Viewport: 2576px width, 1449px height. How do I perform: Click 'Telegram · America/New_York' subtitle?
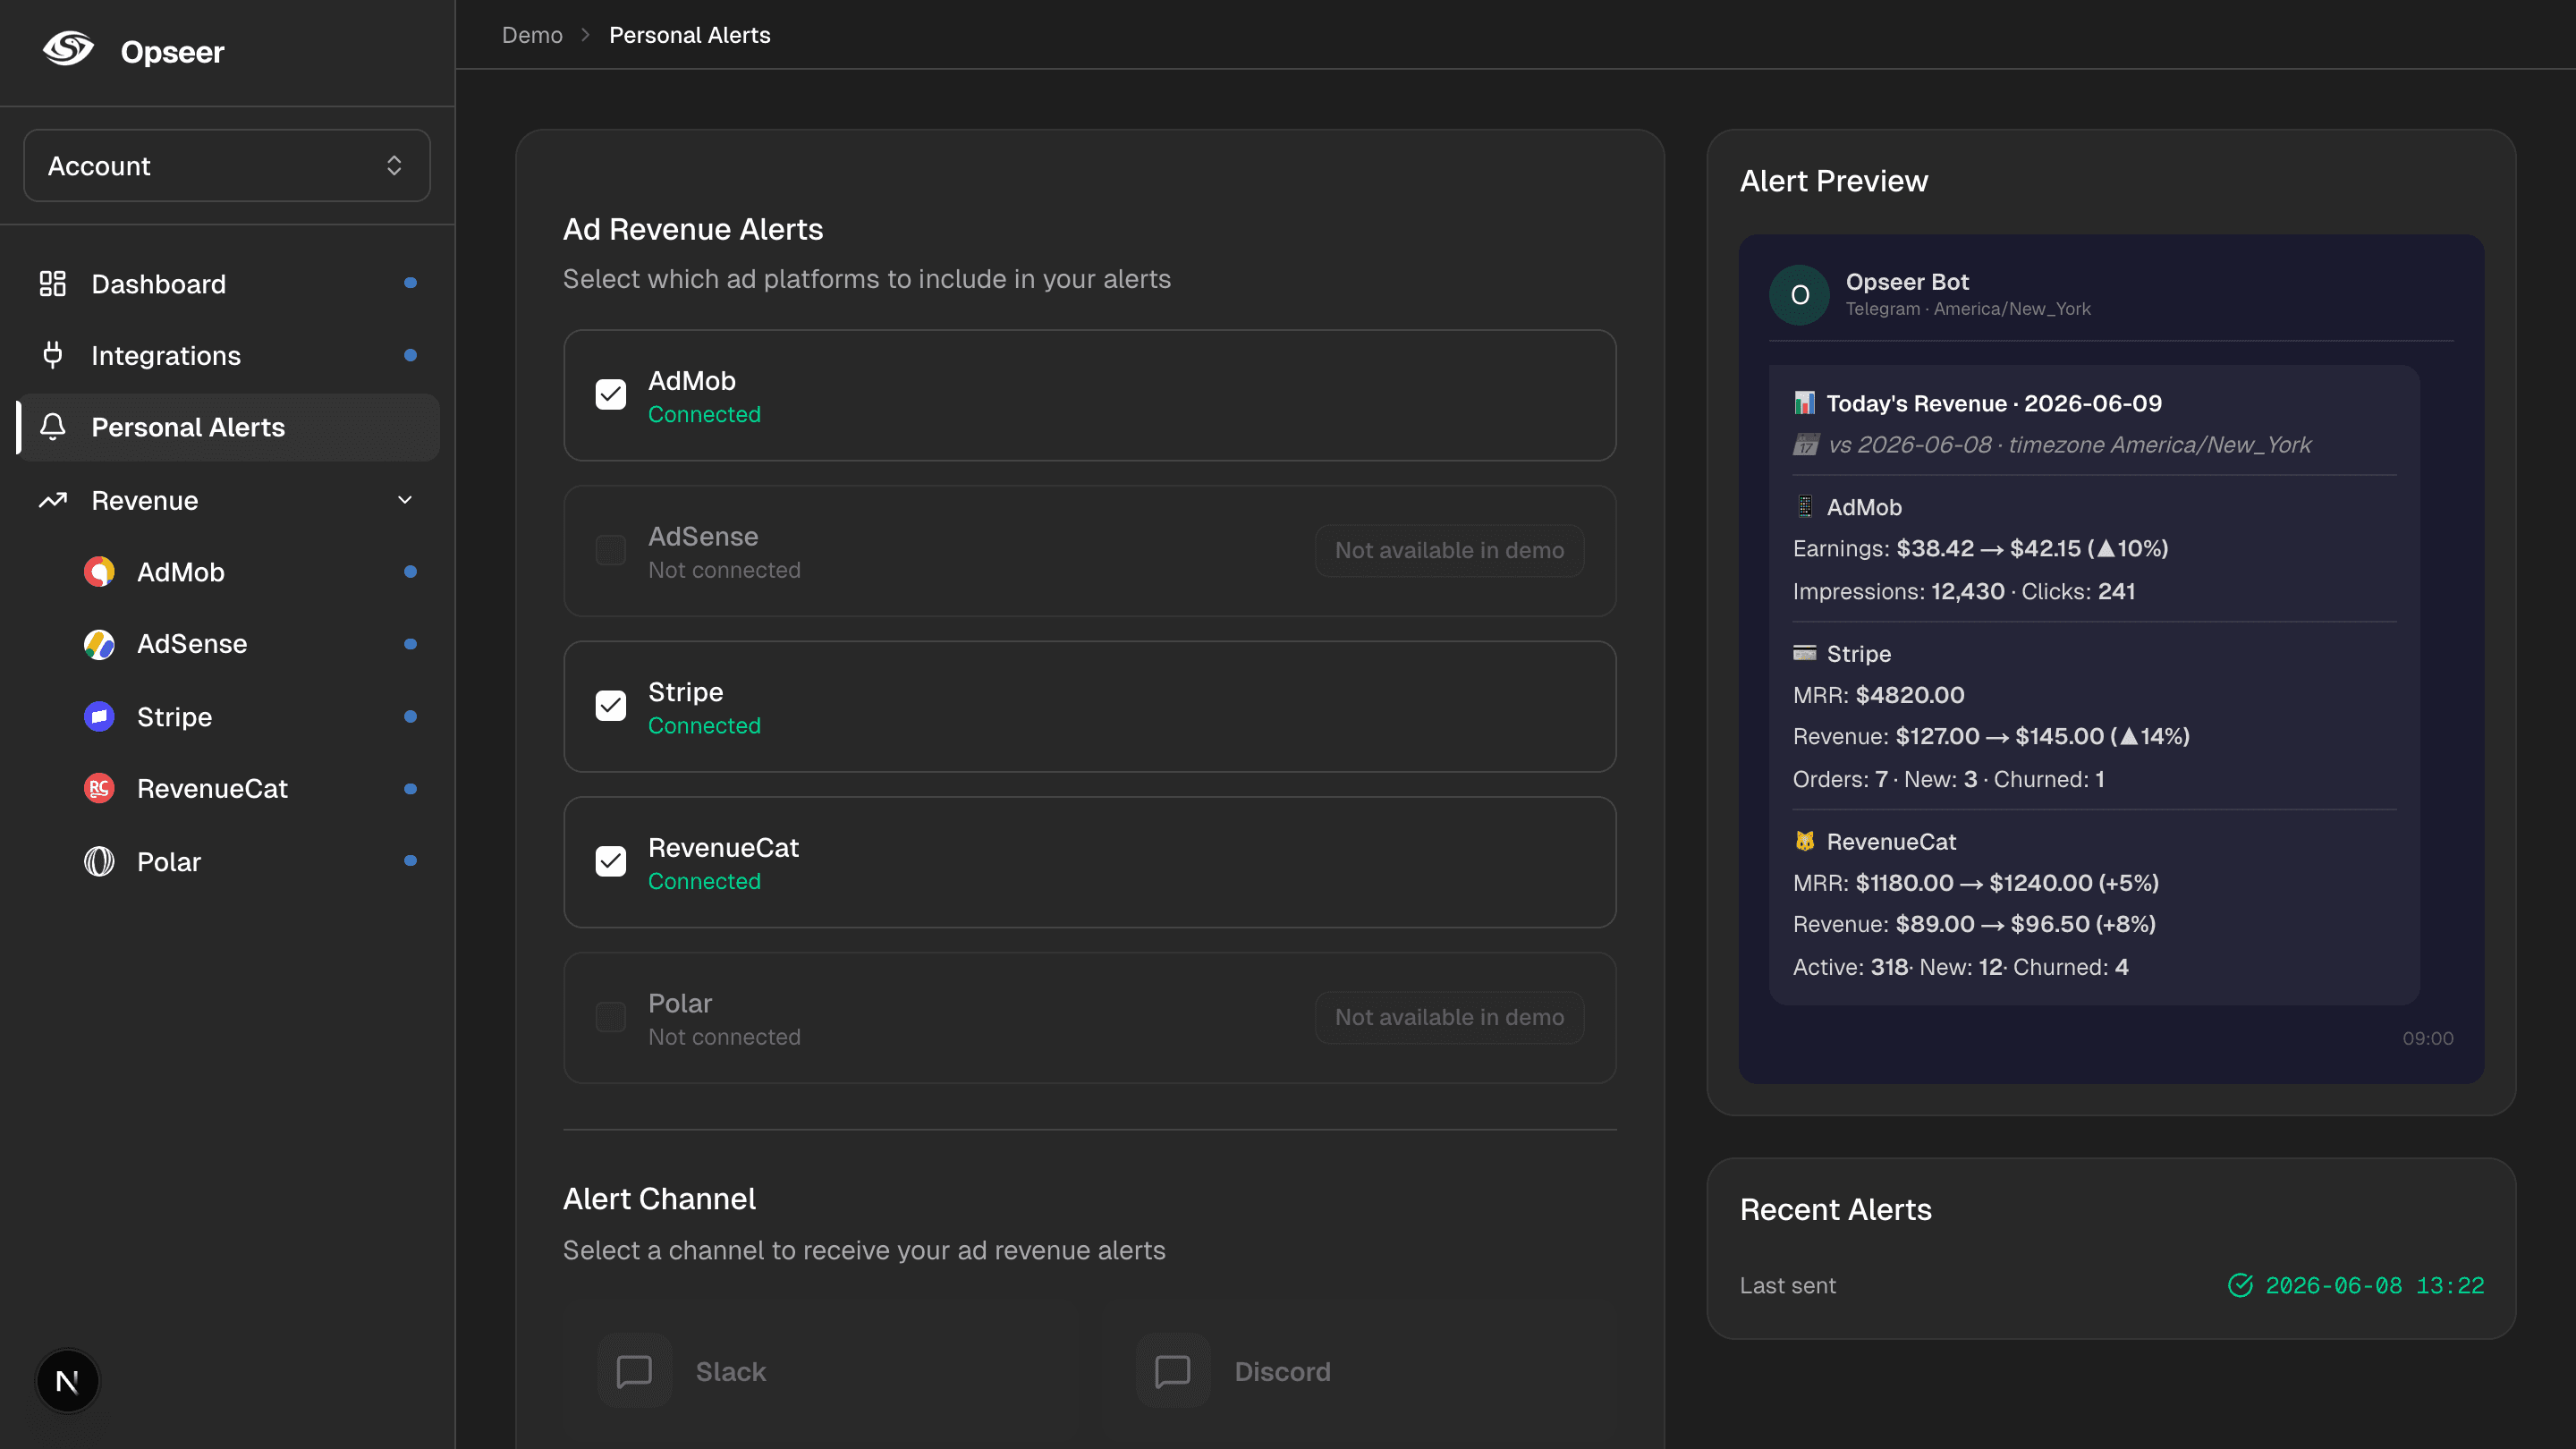coord(1967,309)
